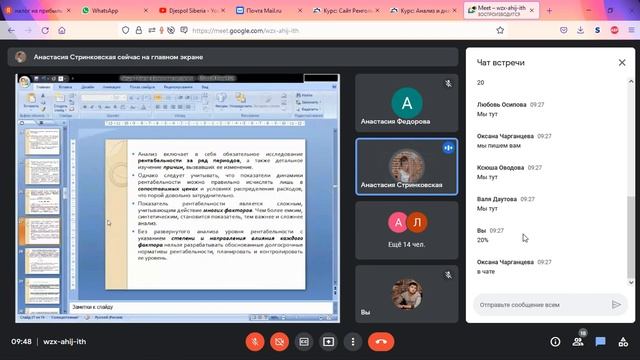Click microphone permission icon in address bar
Viewport: 640px width, 360px height.
point(162,30)
